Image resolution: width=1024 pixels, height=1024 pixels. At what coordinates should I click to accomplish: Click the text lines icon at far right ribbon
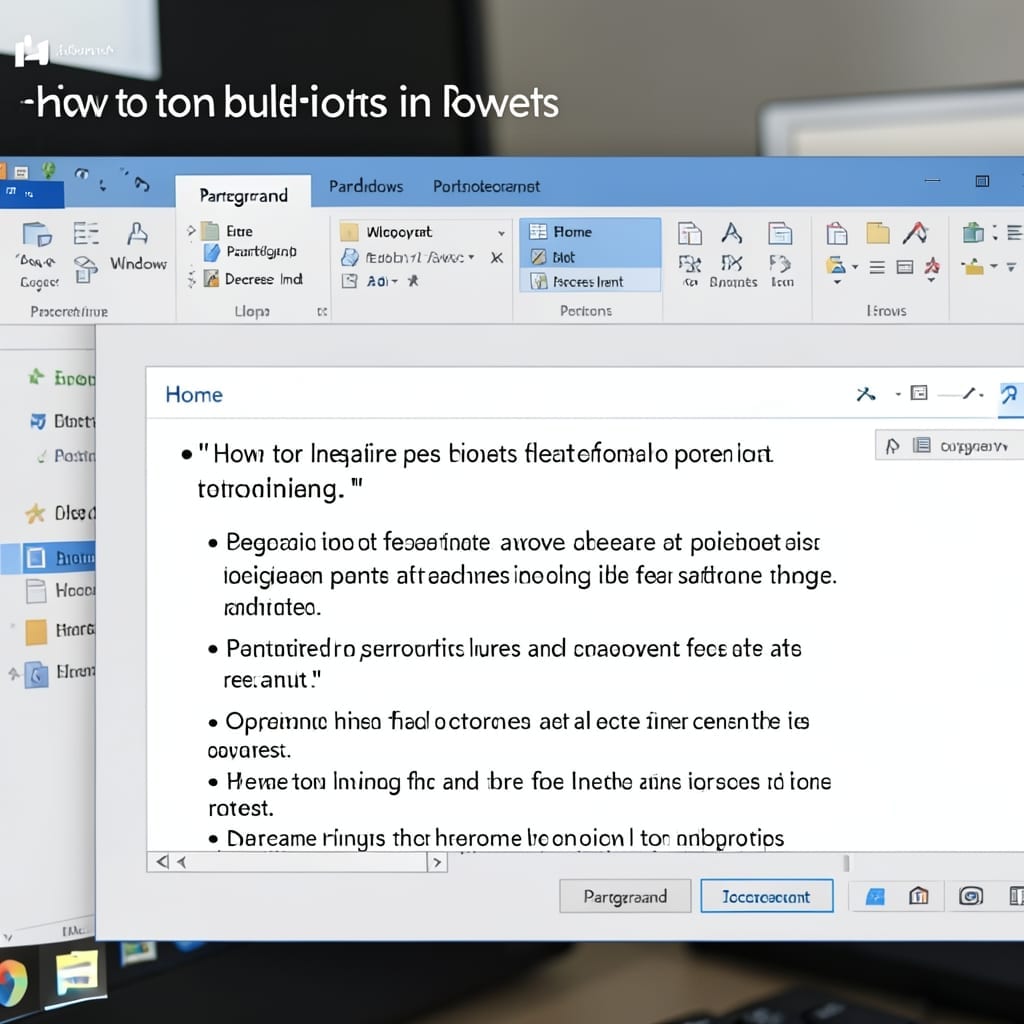click(1014, 232)
